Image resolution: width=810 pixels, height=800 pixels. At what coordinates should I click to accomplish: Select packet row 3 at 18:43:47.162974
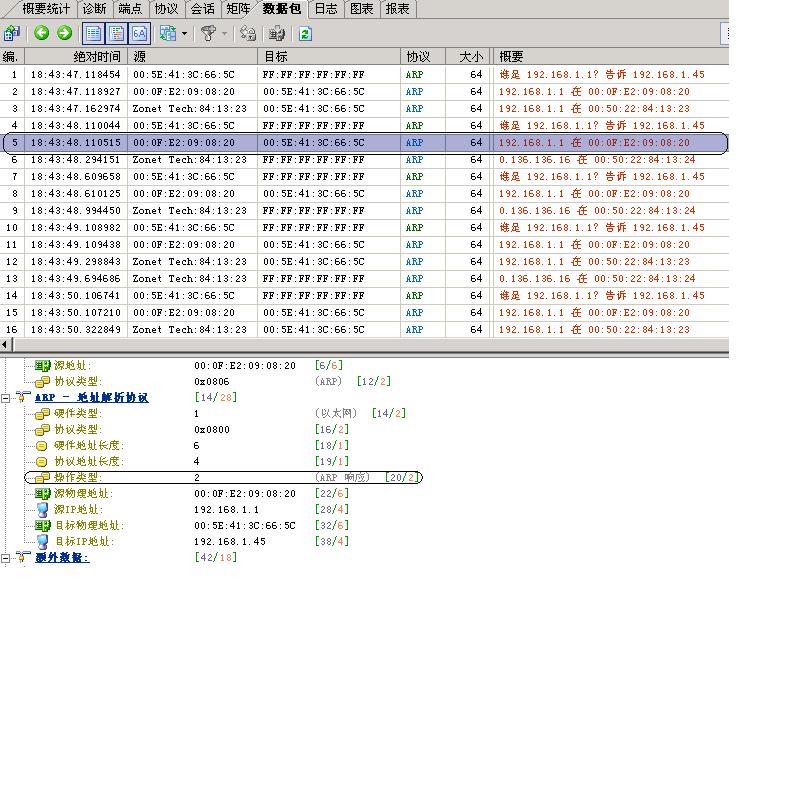coord(364,108)
